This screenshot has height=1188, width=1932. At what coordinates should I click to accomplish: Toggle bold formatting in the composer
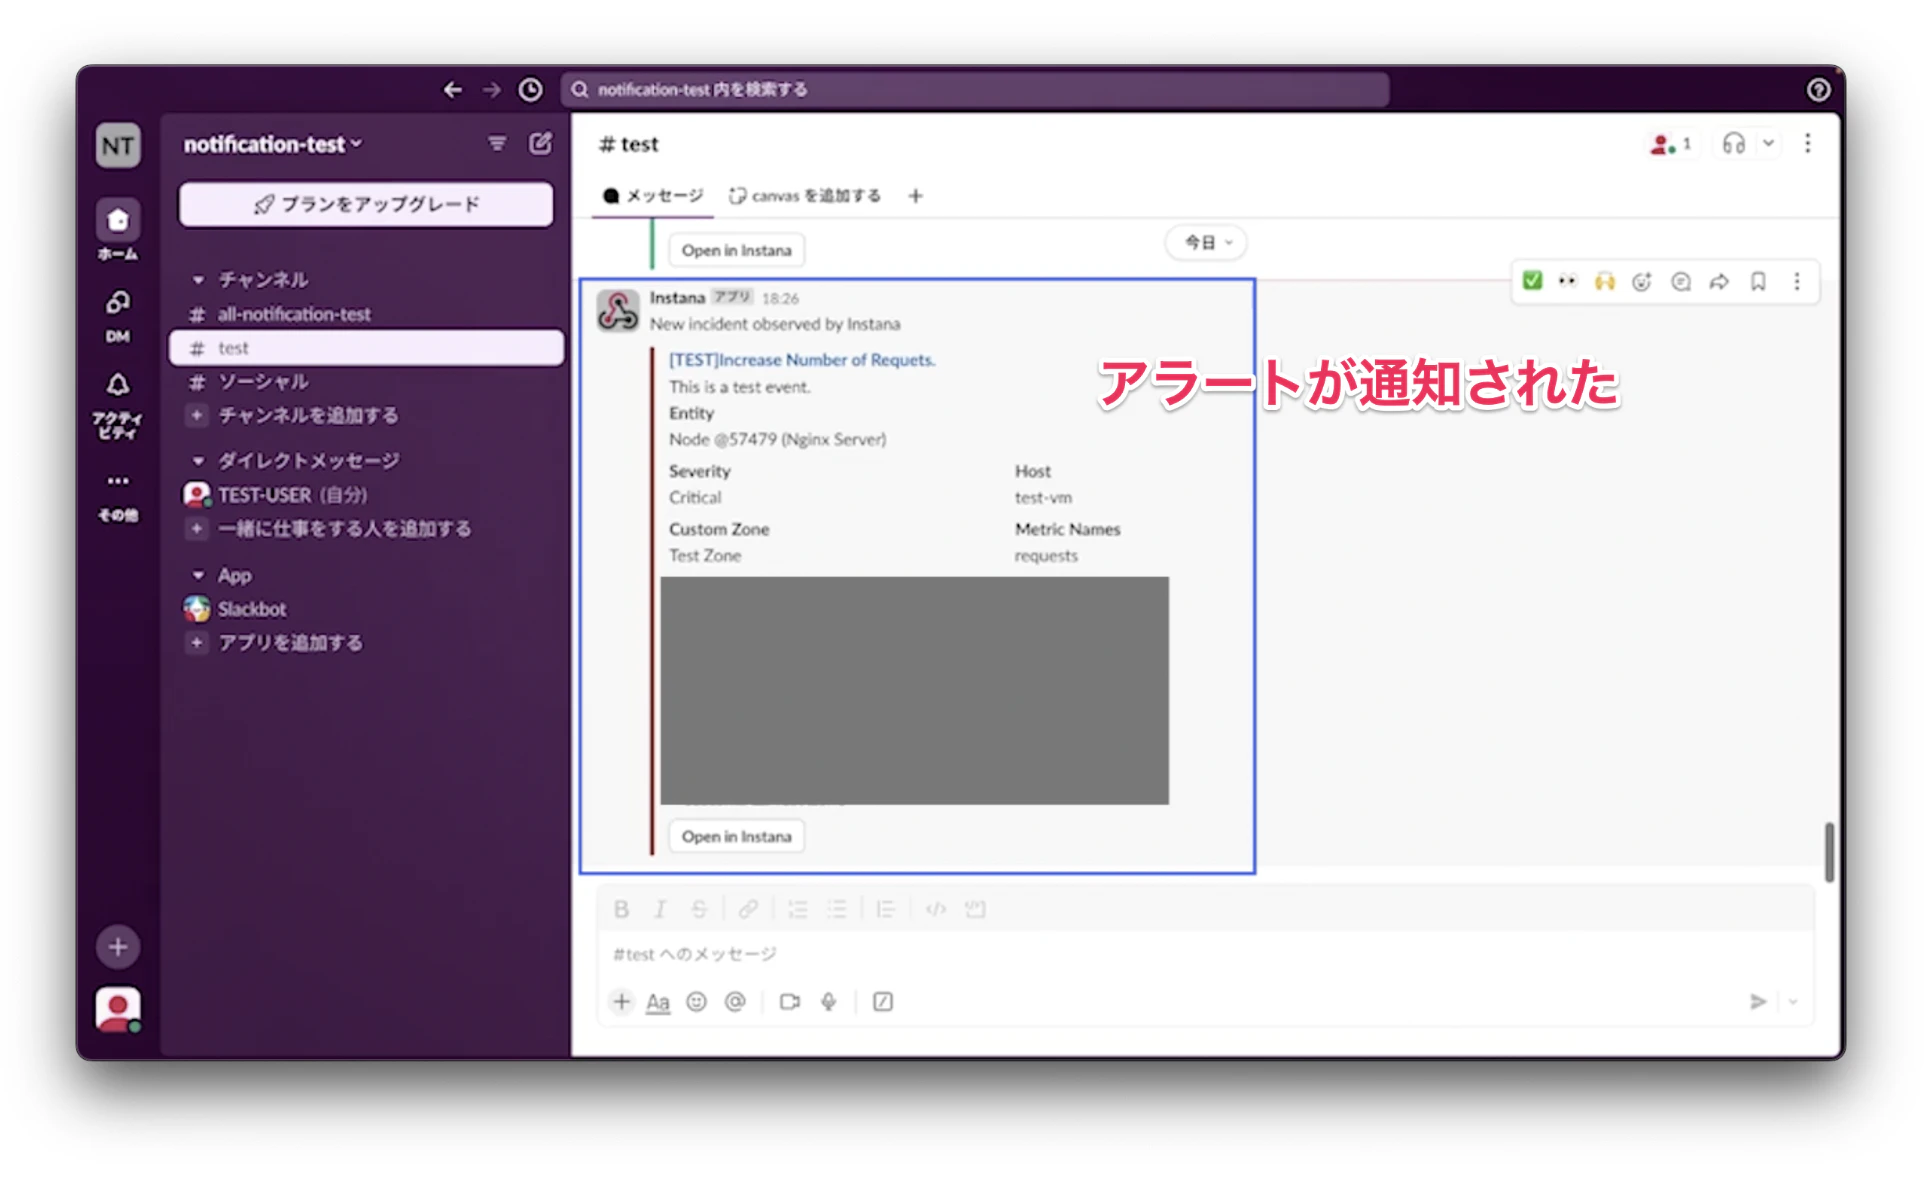[x=621, y=909]
